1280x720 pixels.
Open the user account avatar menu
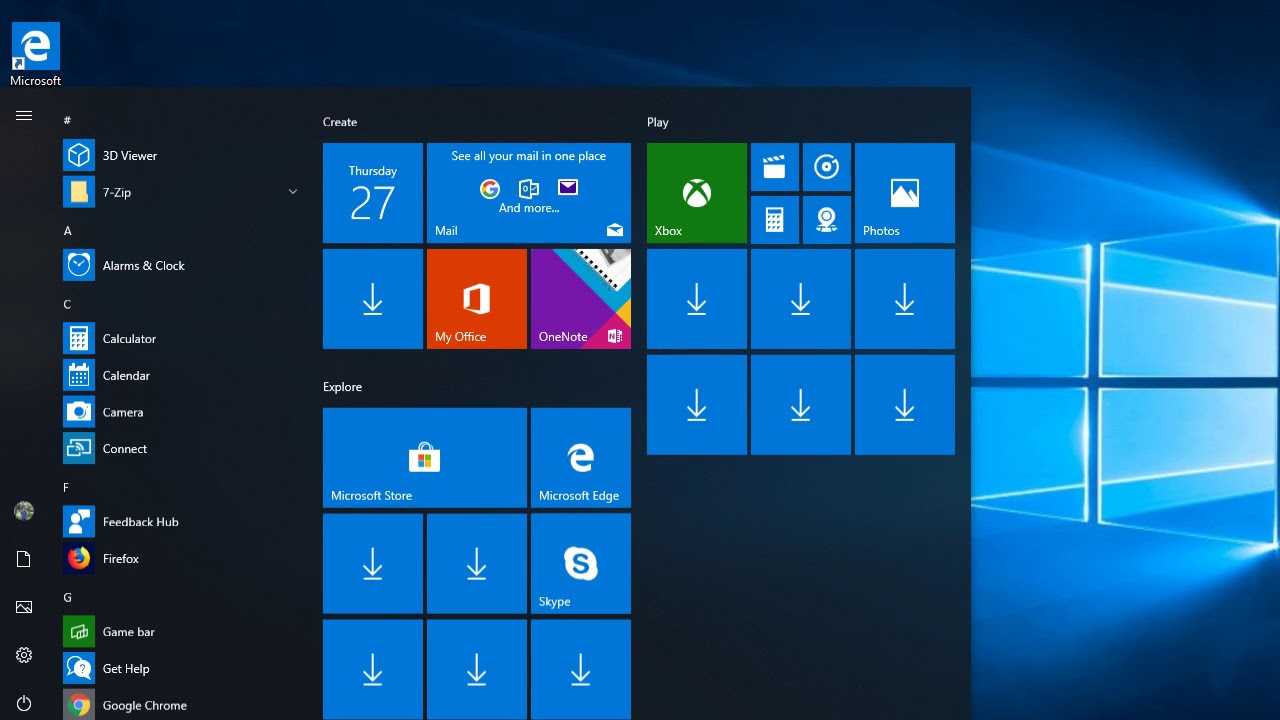(24, 511)
